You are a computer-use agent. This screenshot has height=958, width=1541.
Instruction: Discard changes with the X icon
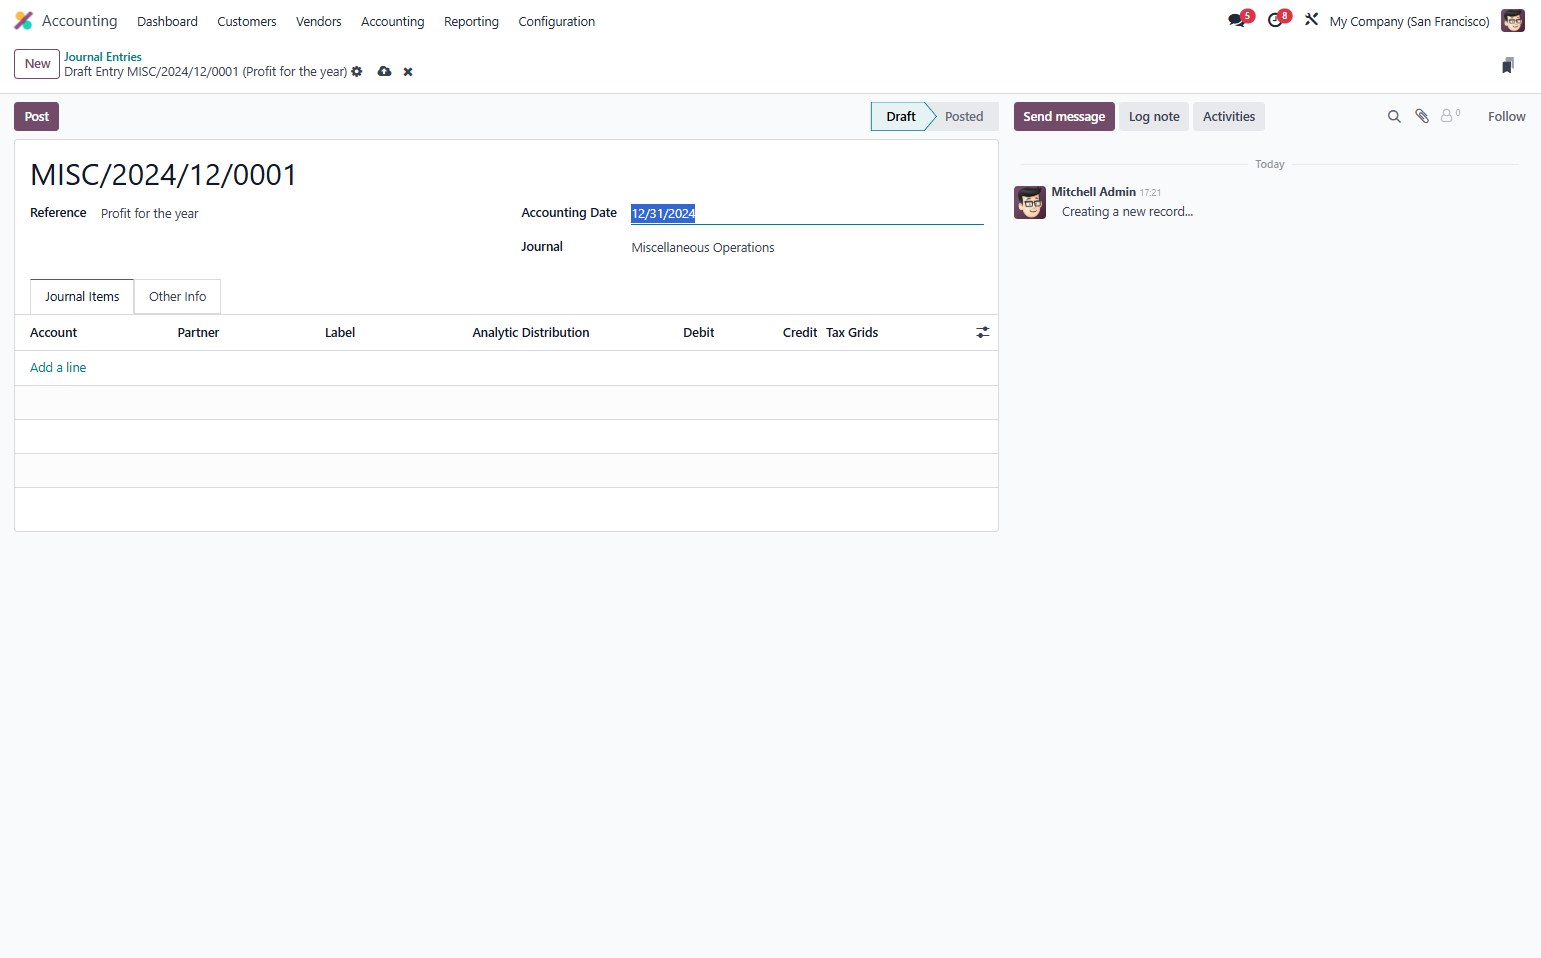(x=408, y=72)
